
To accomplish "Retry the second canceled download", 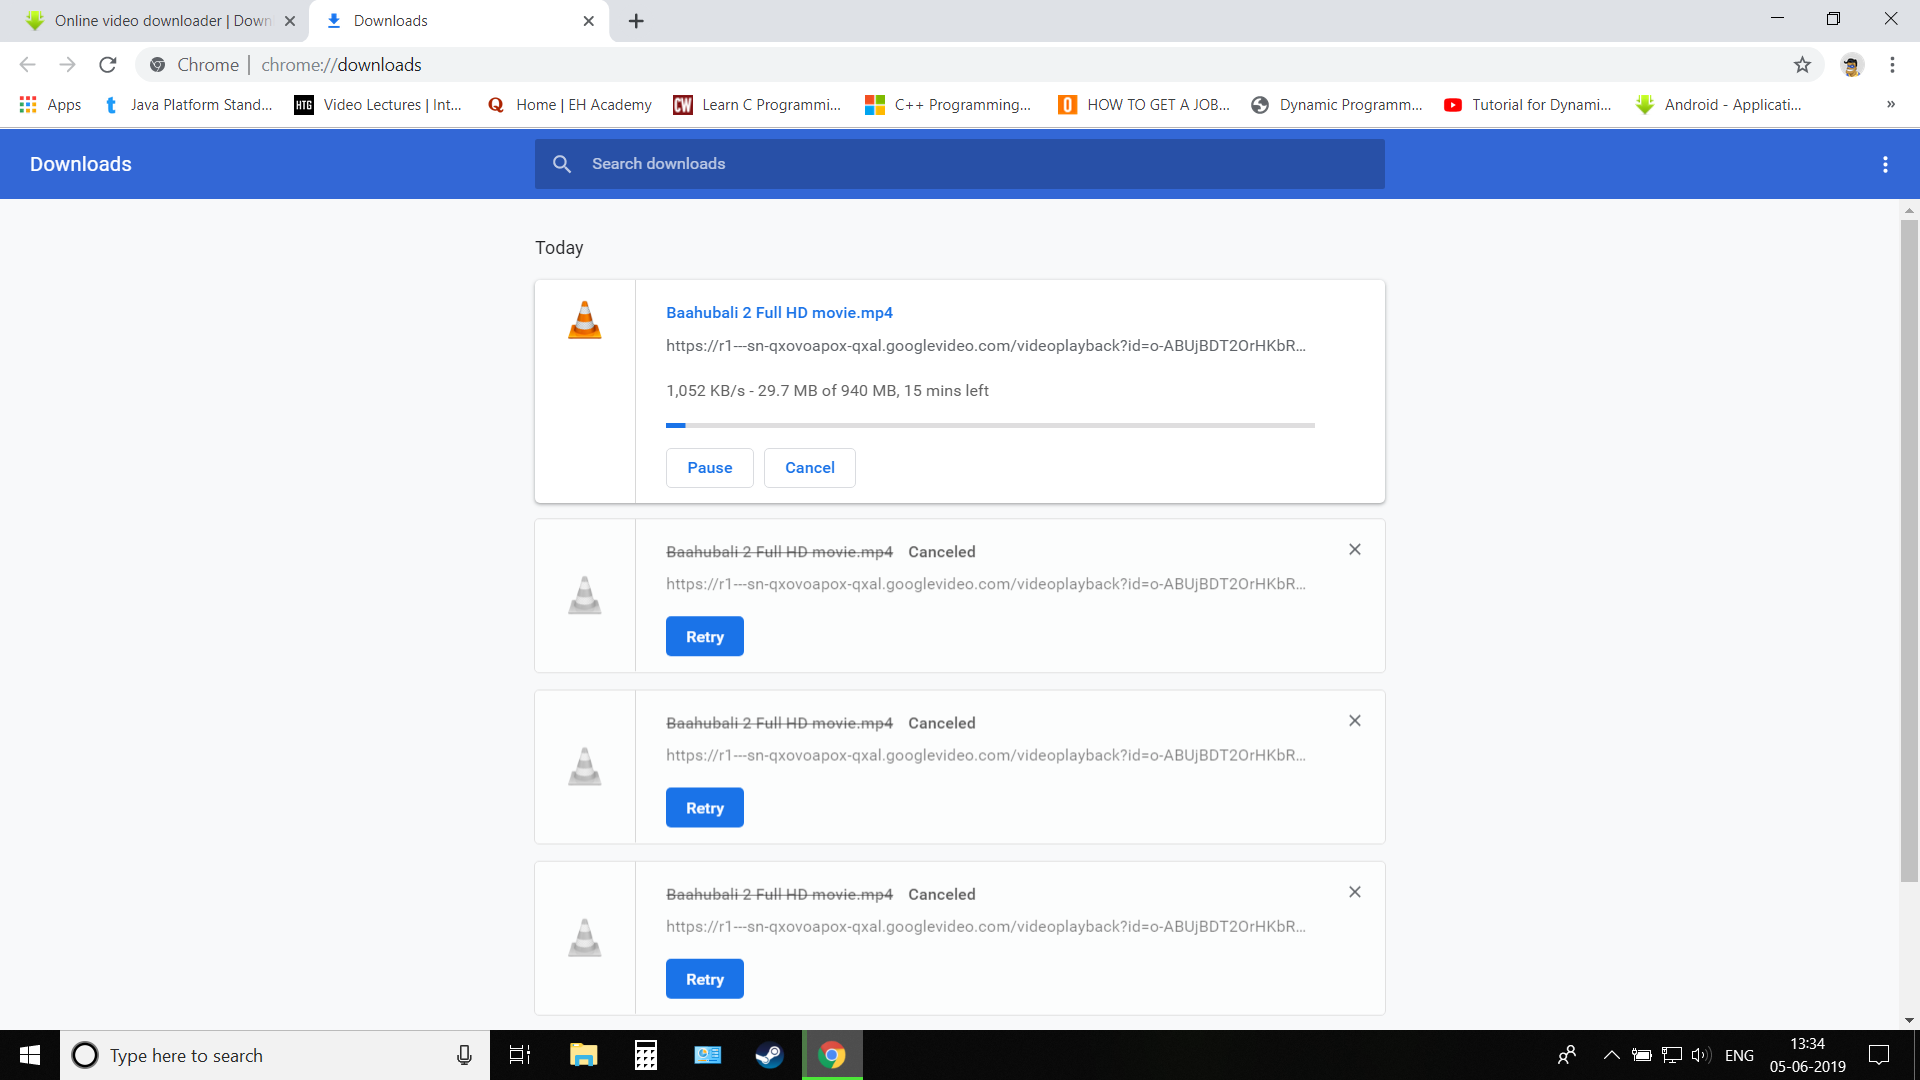I will [704, 808].
